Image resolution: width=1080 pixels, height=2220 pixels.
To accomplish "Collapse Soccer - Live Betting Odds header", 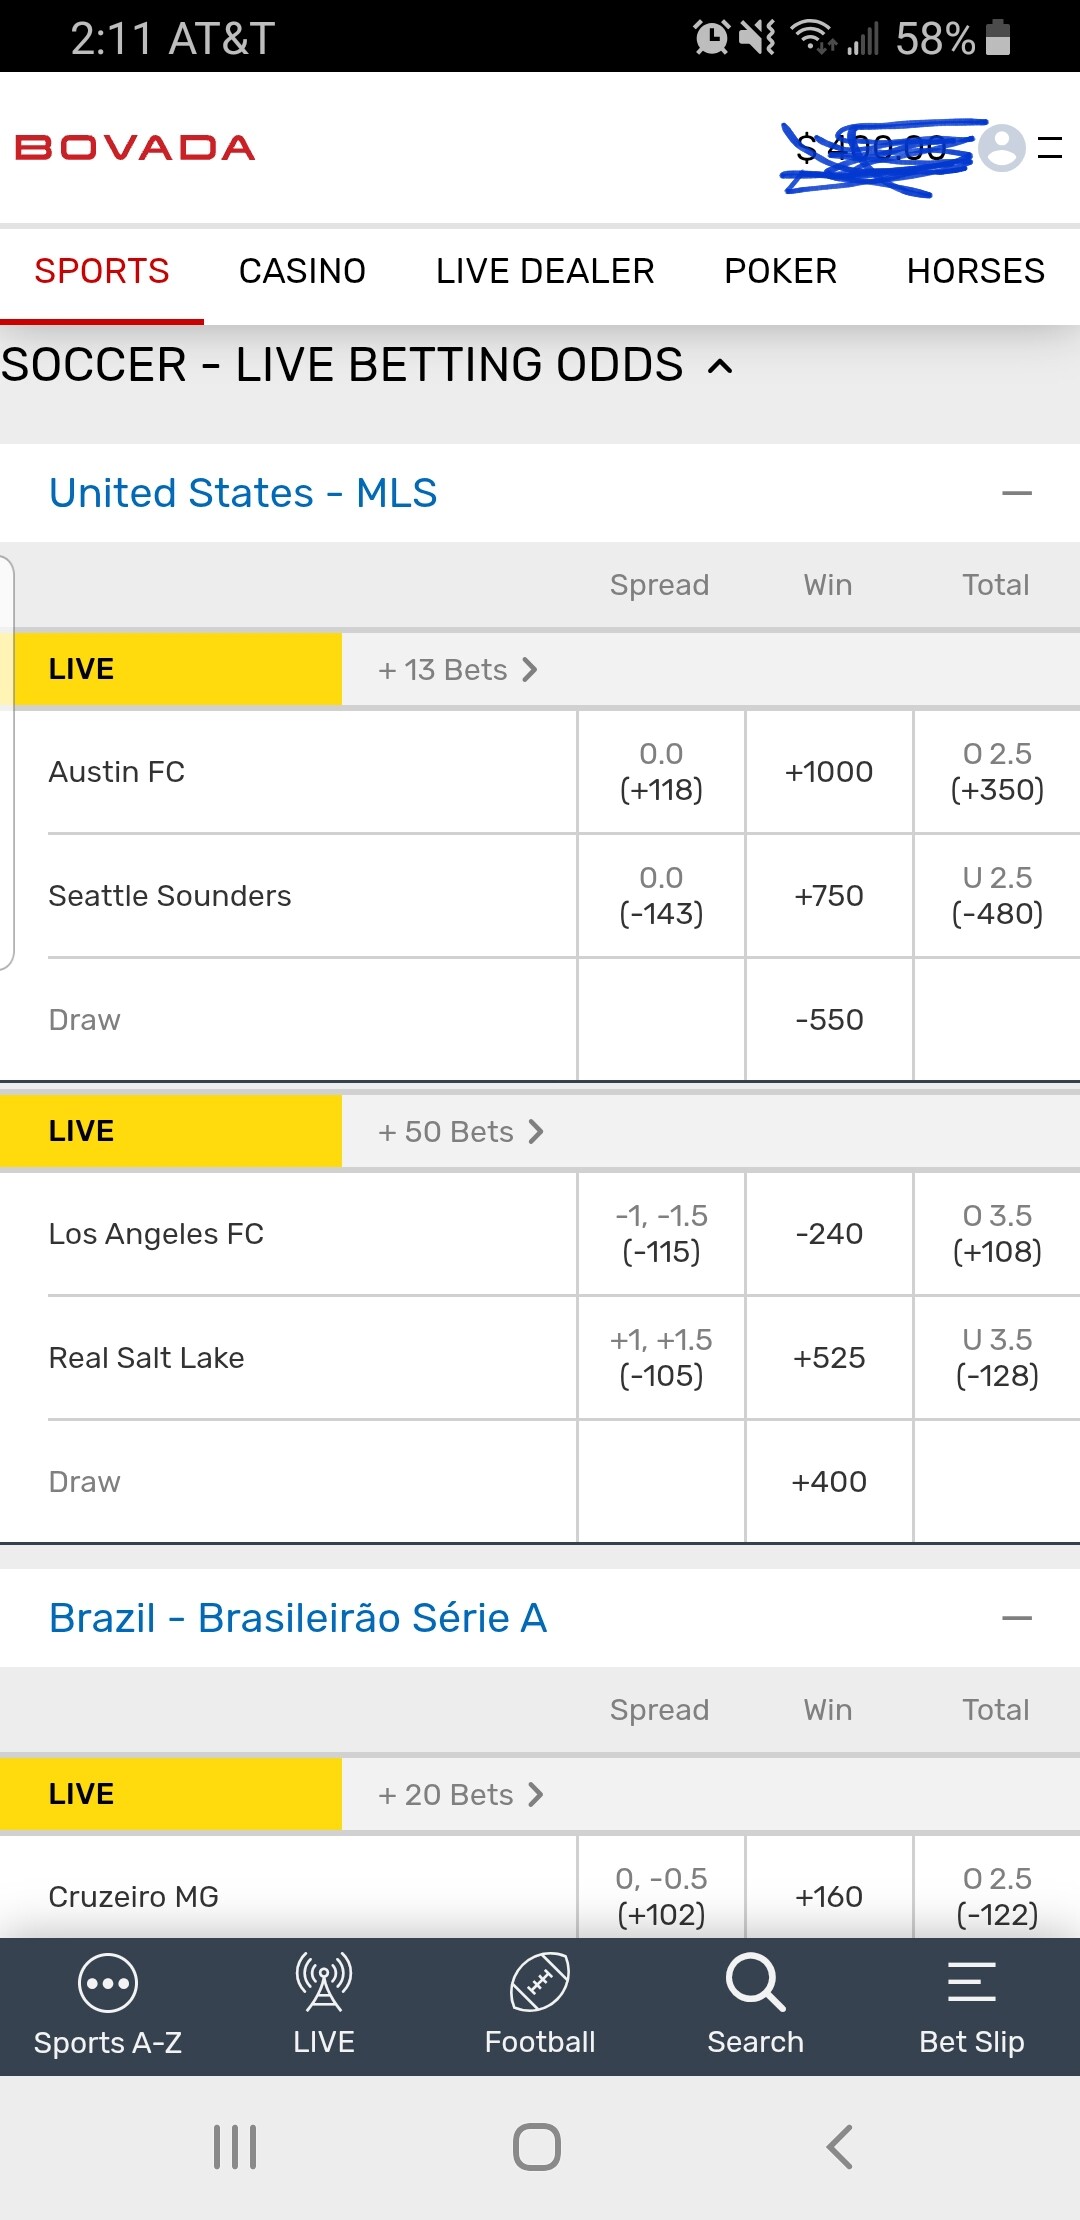I will click(720, 366).
